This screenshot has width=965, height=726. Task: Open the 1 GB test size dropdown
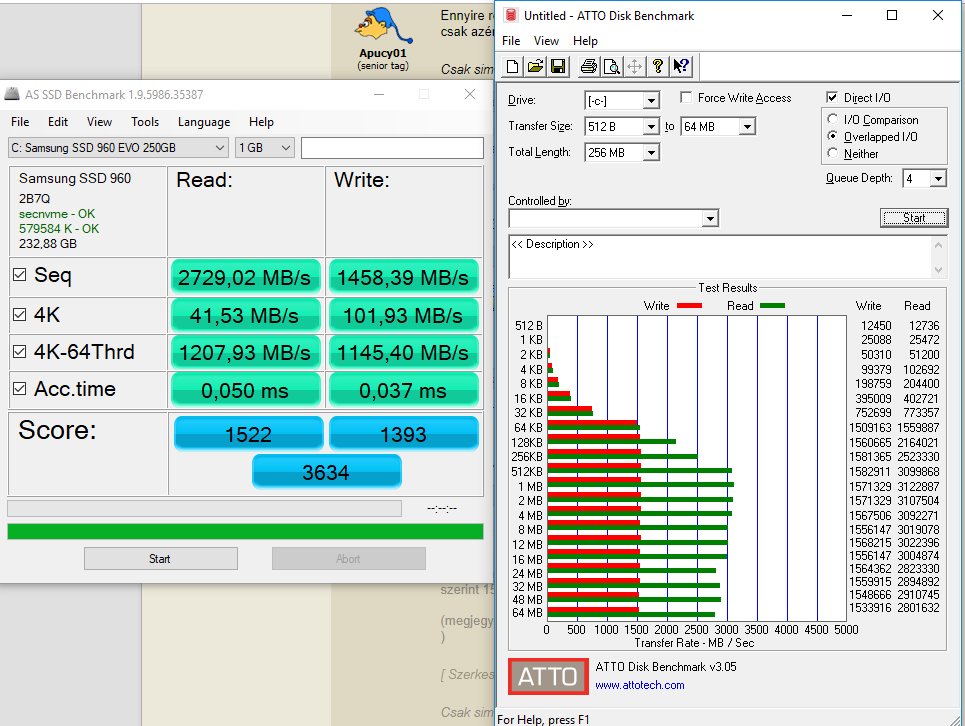265,148
